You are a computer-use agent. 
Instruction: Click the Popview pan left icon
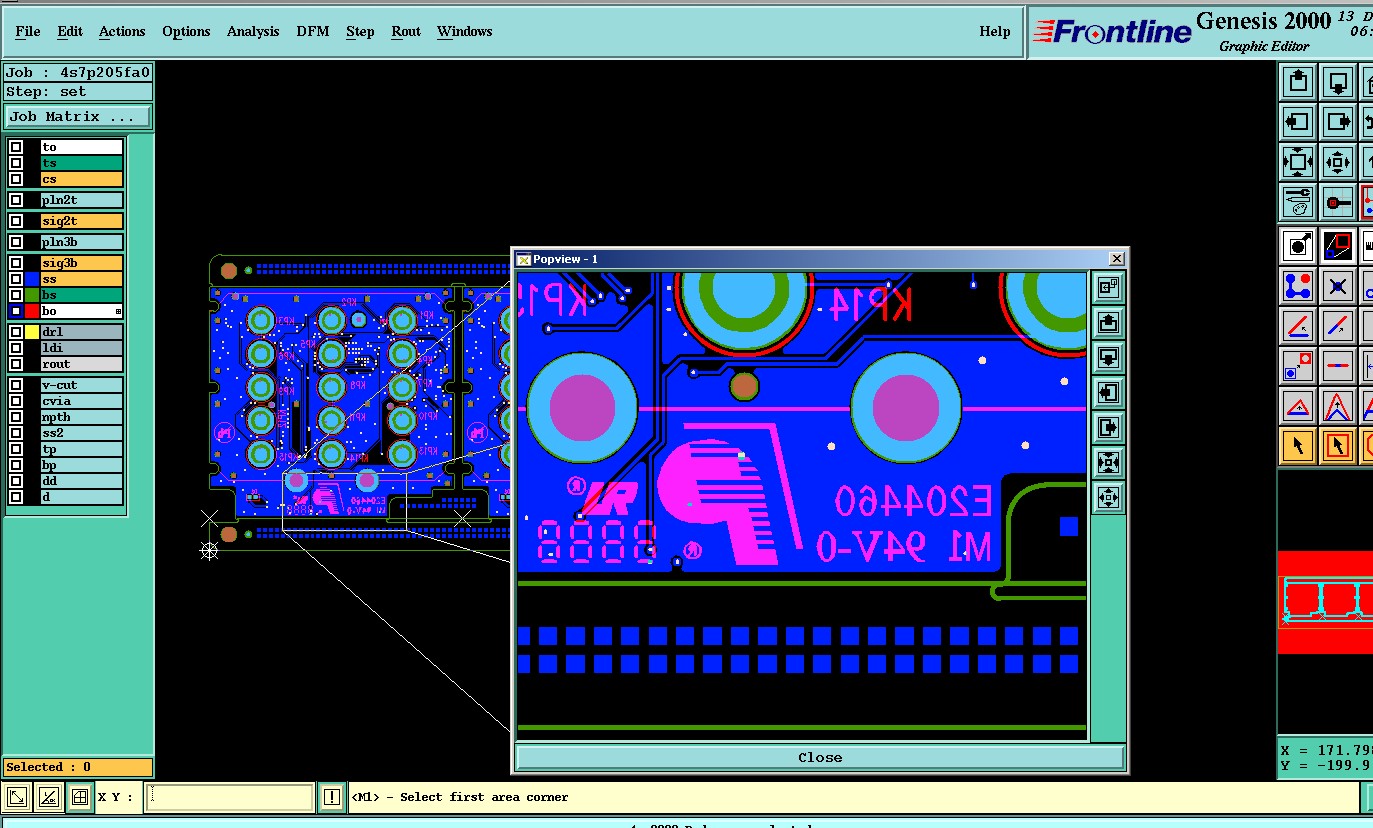point(1108,393)
